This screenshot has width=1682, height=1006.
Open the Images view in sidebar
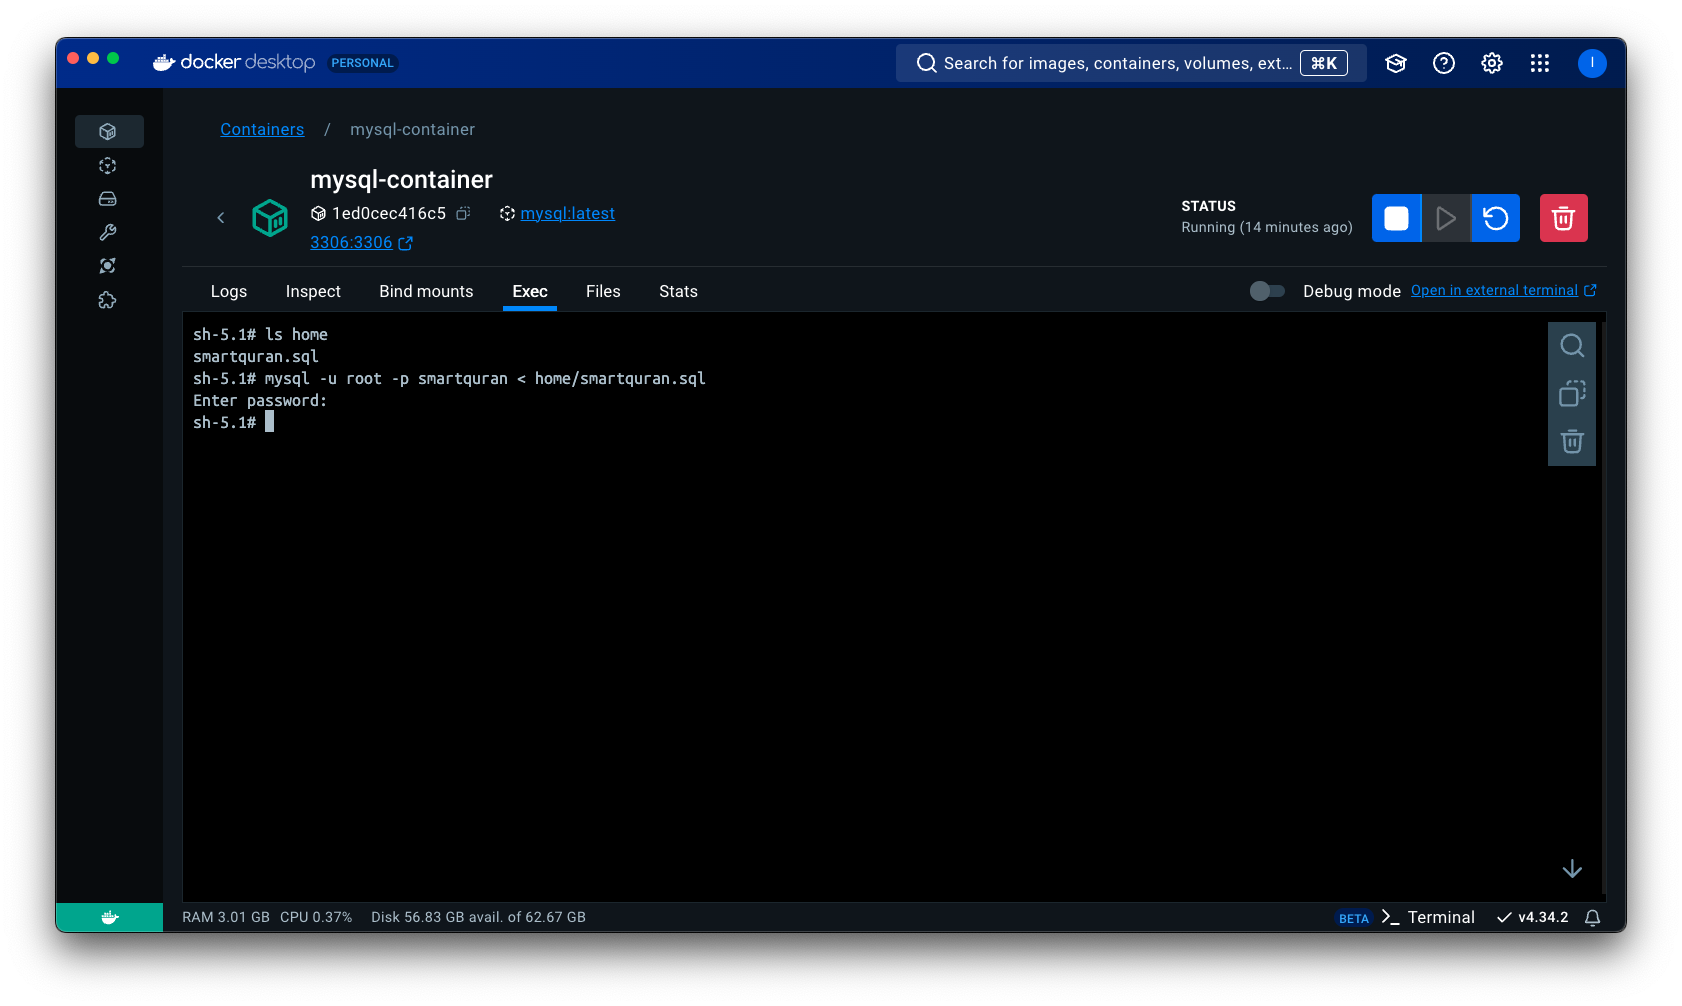[x=108, y=166]
